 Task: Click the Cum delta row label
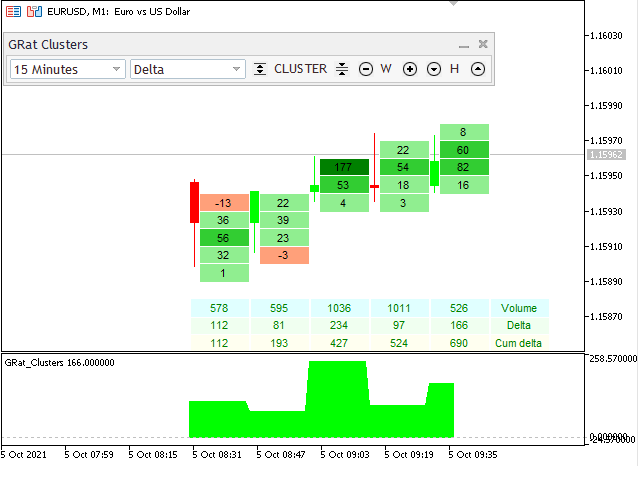click(x=519, y=343)
